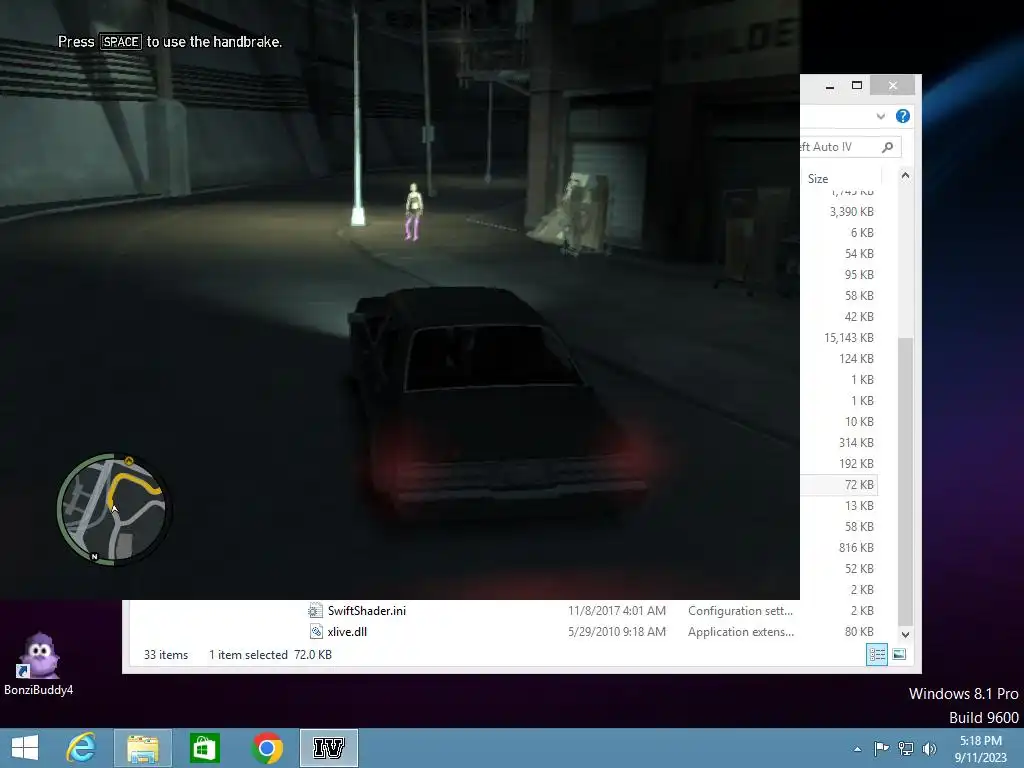Click the Explorer scrollbar up arrow
1024x768 pixels.
click(905, 176)
